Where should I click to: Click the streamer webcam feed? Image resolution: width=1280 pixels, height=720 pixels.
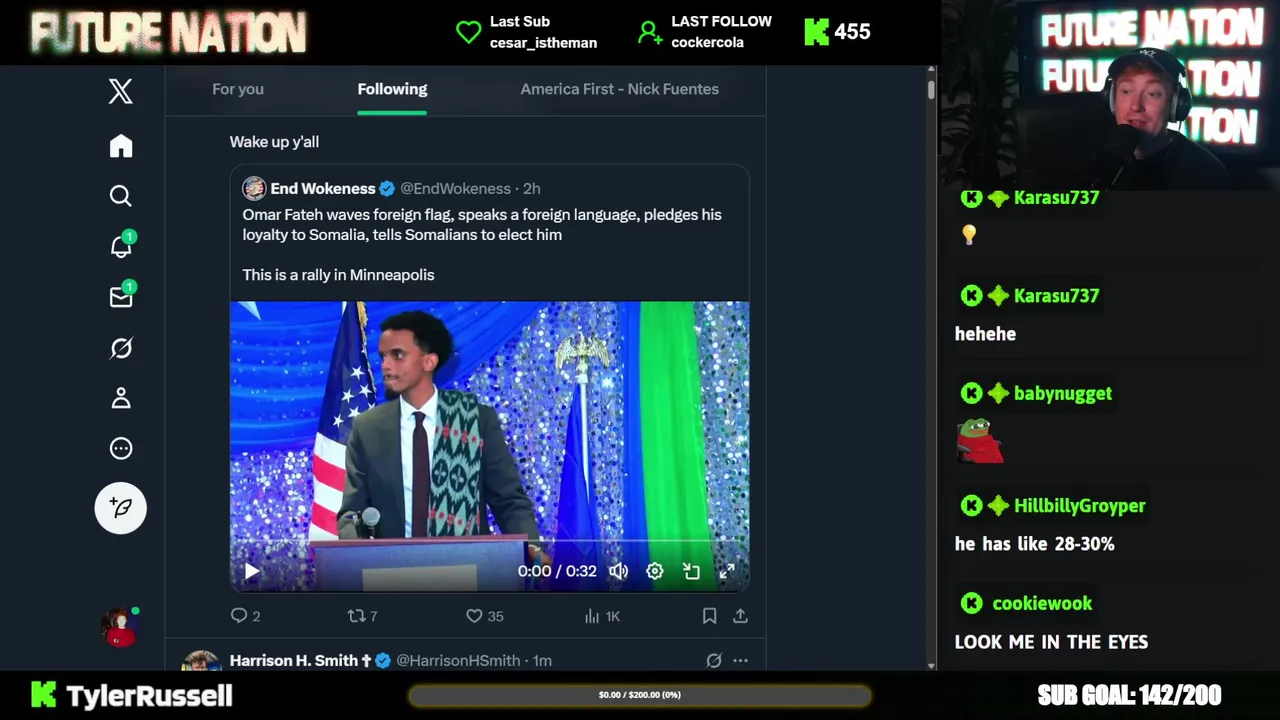[1110, 95]
